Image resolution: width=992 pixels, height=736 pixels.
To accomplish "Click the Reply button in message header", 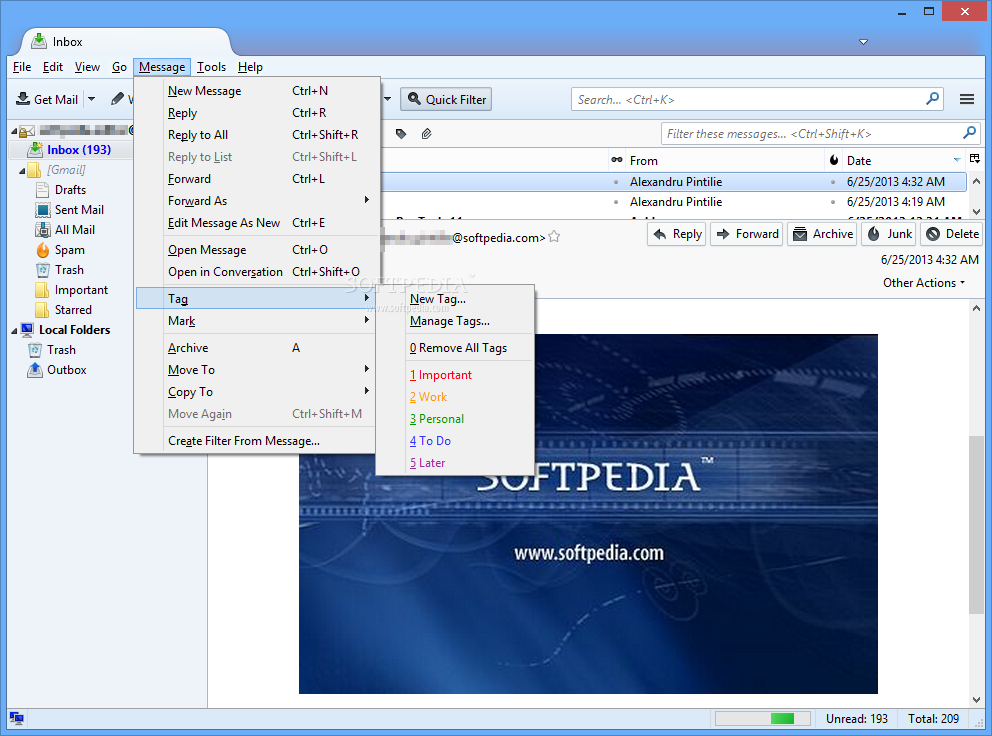I will (677, 234).
